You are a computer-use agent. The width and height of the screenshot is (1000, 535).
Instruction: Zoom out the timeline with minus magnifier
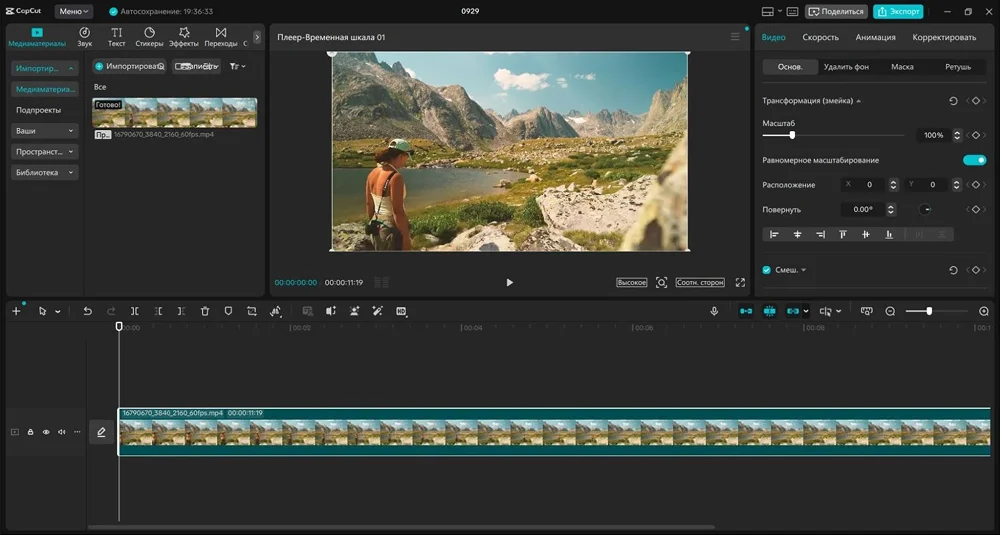tap(890, 311)
